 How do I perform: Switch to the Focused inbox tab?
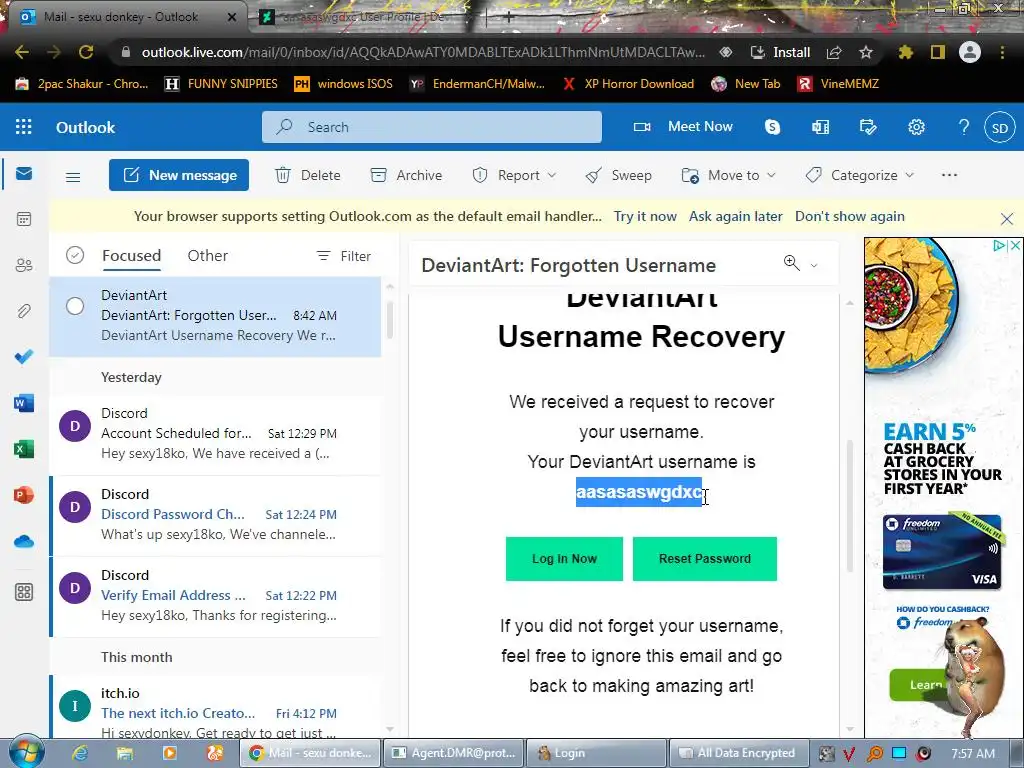pos(131,255)
